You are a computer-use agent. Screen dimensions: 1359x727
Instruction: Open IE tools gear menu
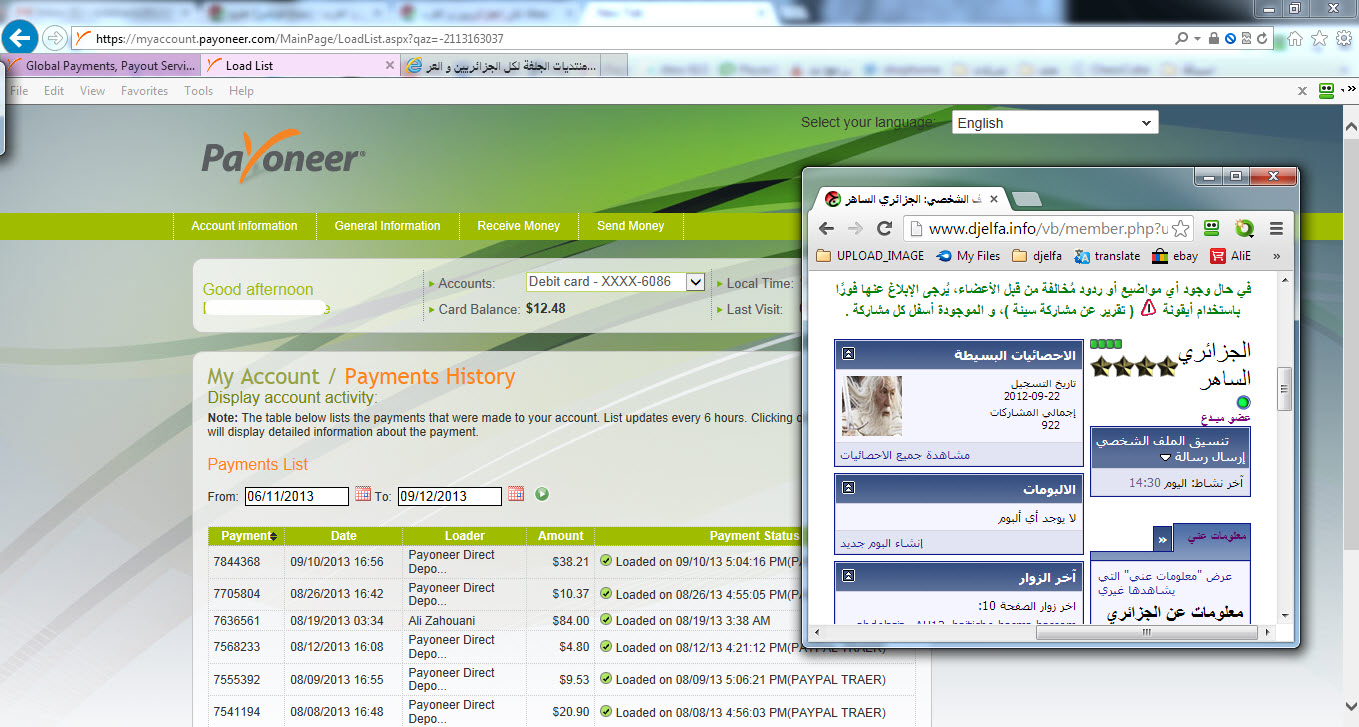point(1343,38)
